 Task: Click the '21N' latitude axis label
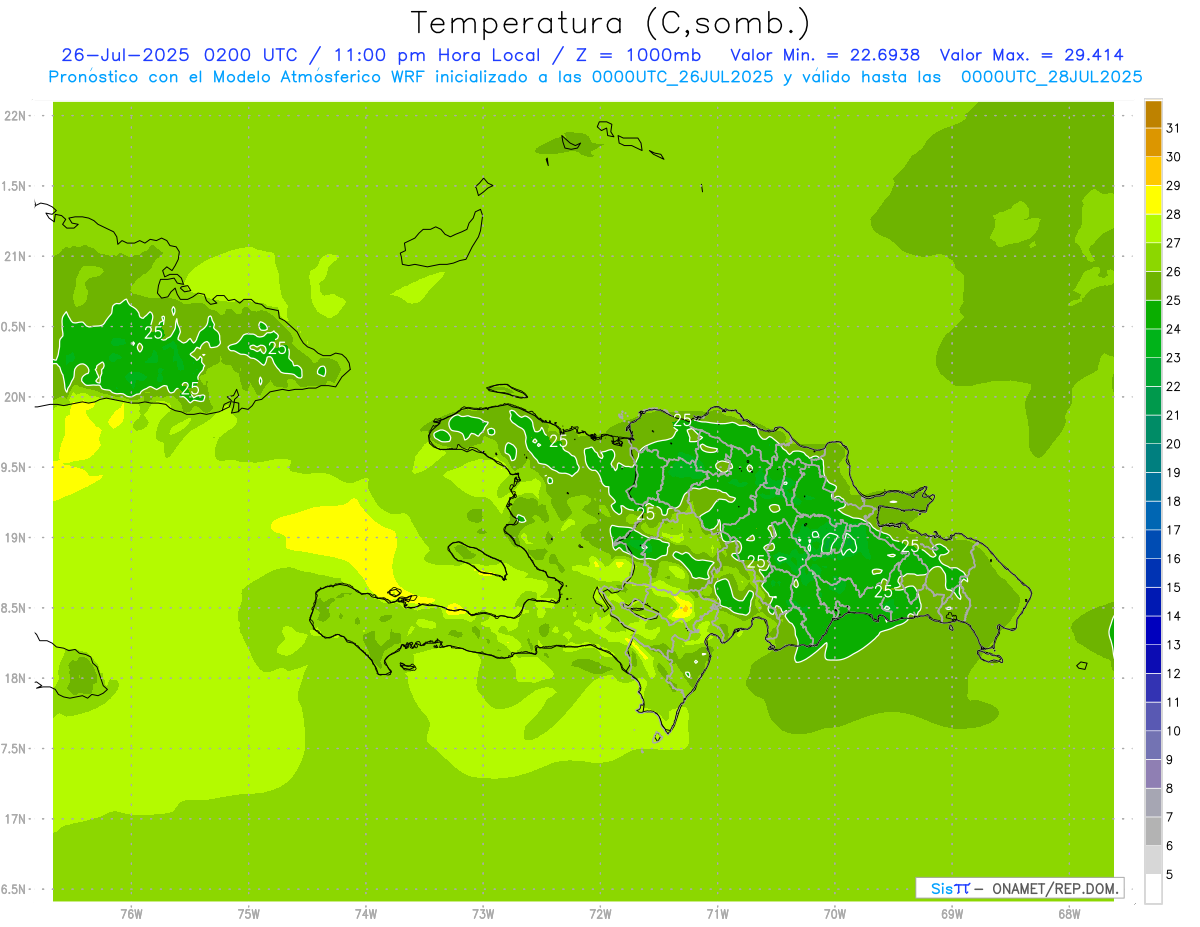15,256
